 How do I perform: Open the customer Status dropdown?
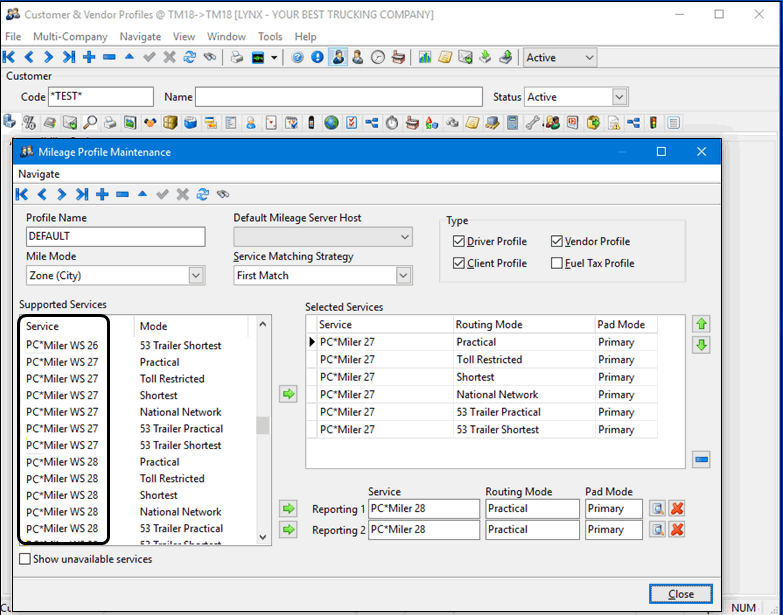tap(619, 97)
